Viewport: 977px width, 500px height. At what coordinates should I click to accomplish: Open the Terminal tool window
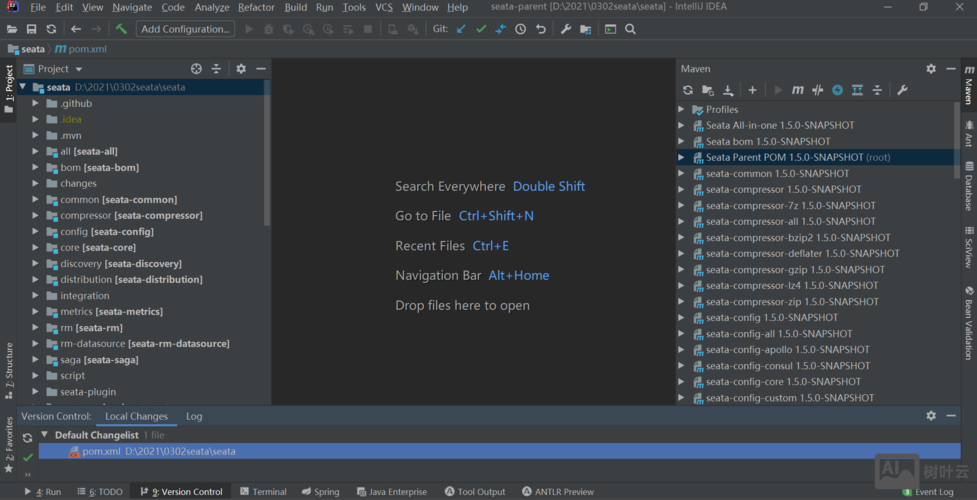(x=263, y=492)
